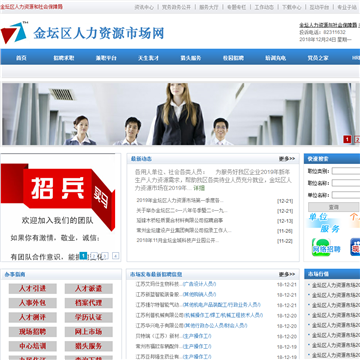Open 工作动态 in the top bar

264,7
